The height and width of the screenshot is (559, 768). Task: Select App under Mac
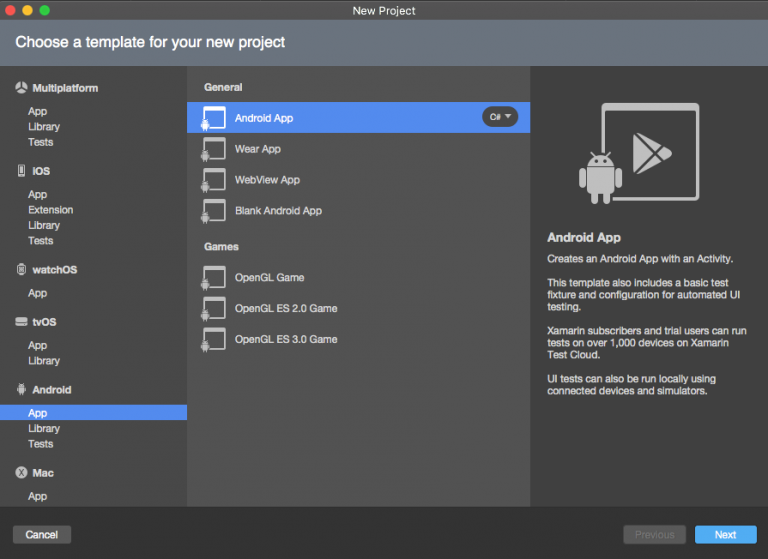pos(38,496)
